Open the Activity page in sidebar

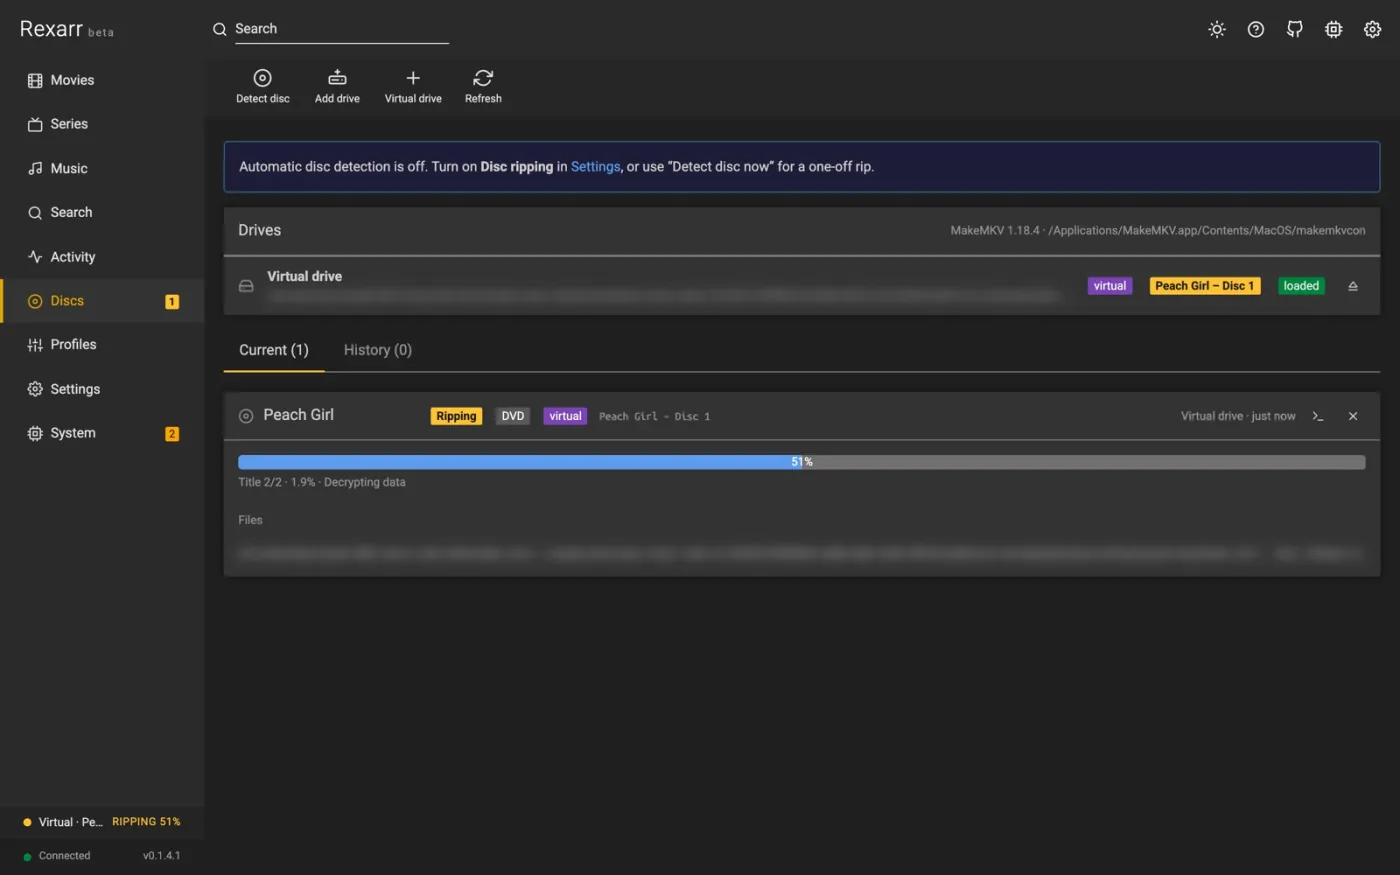coord(102,257)
